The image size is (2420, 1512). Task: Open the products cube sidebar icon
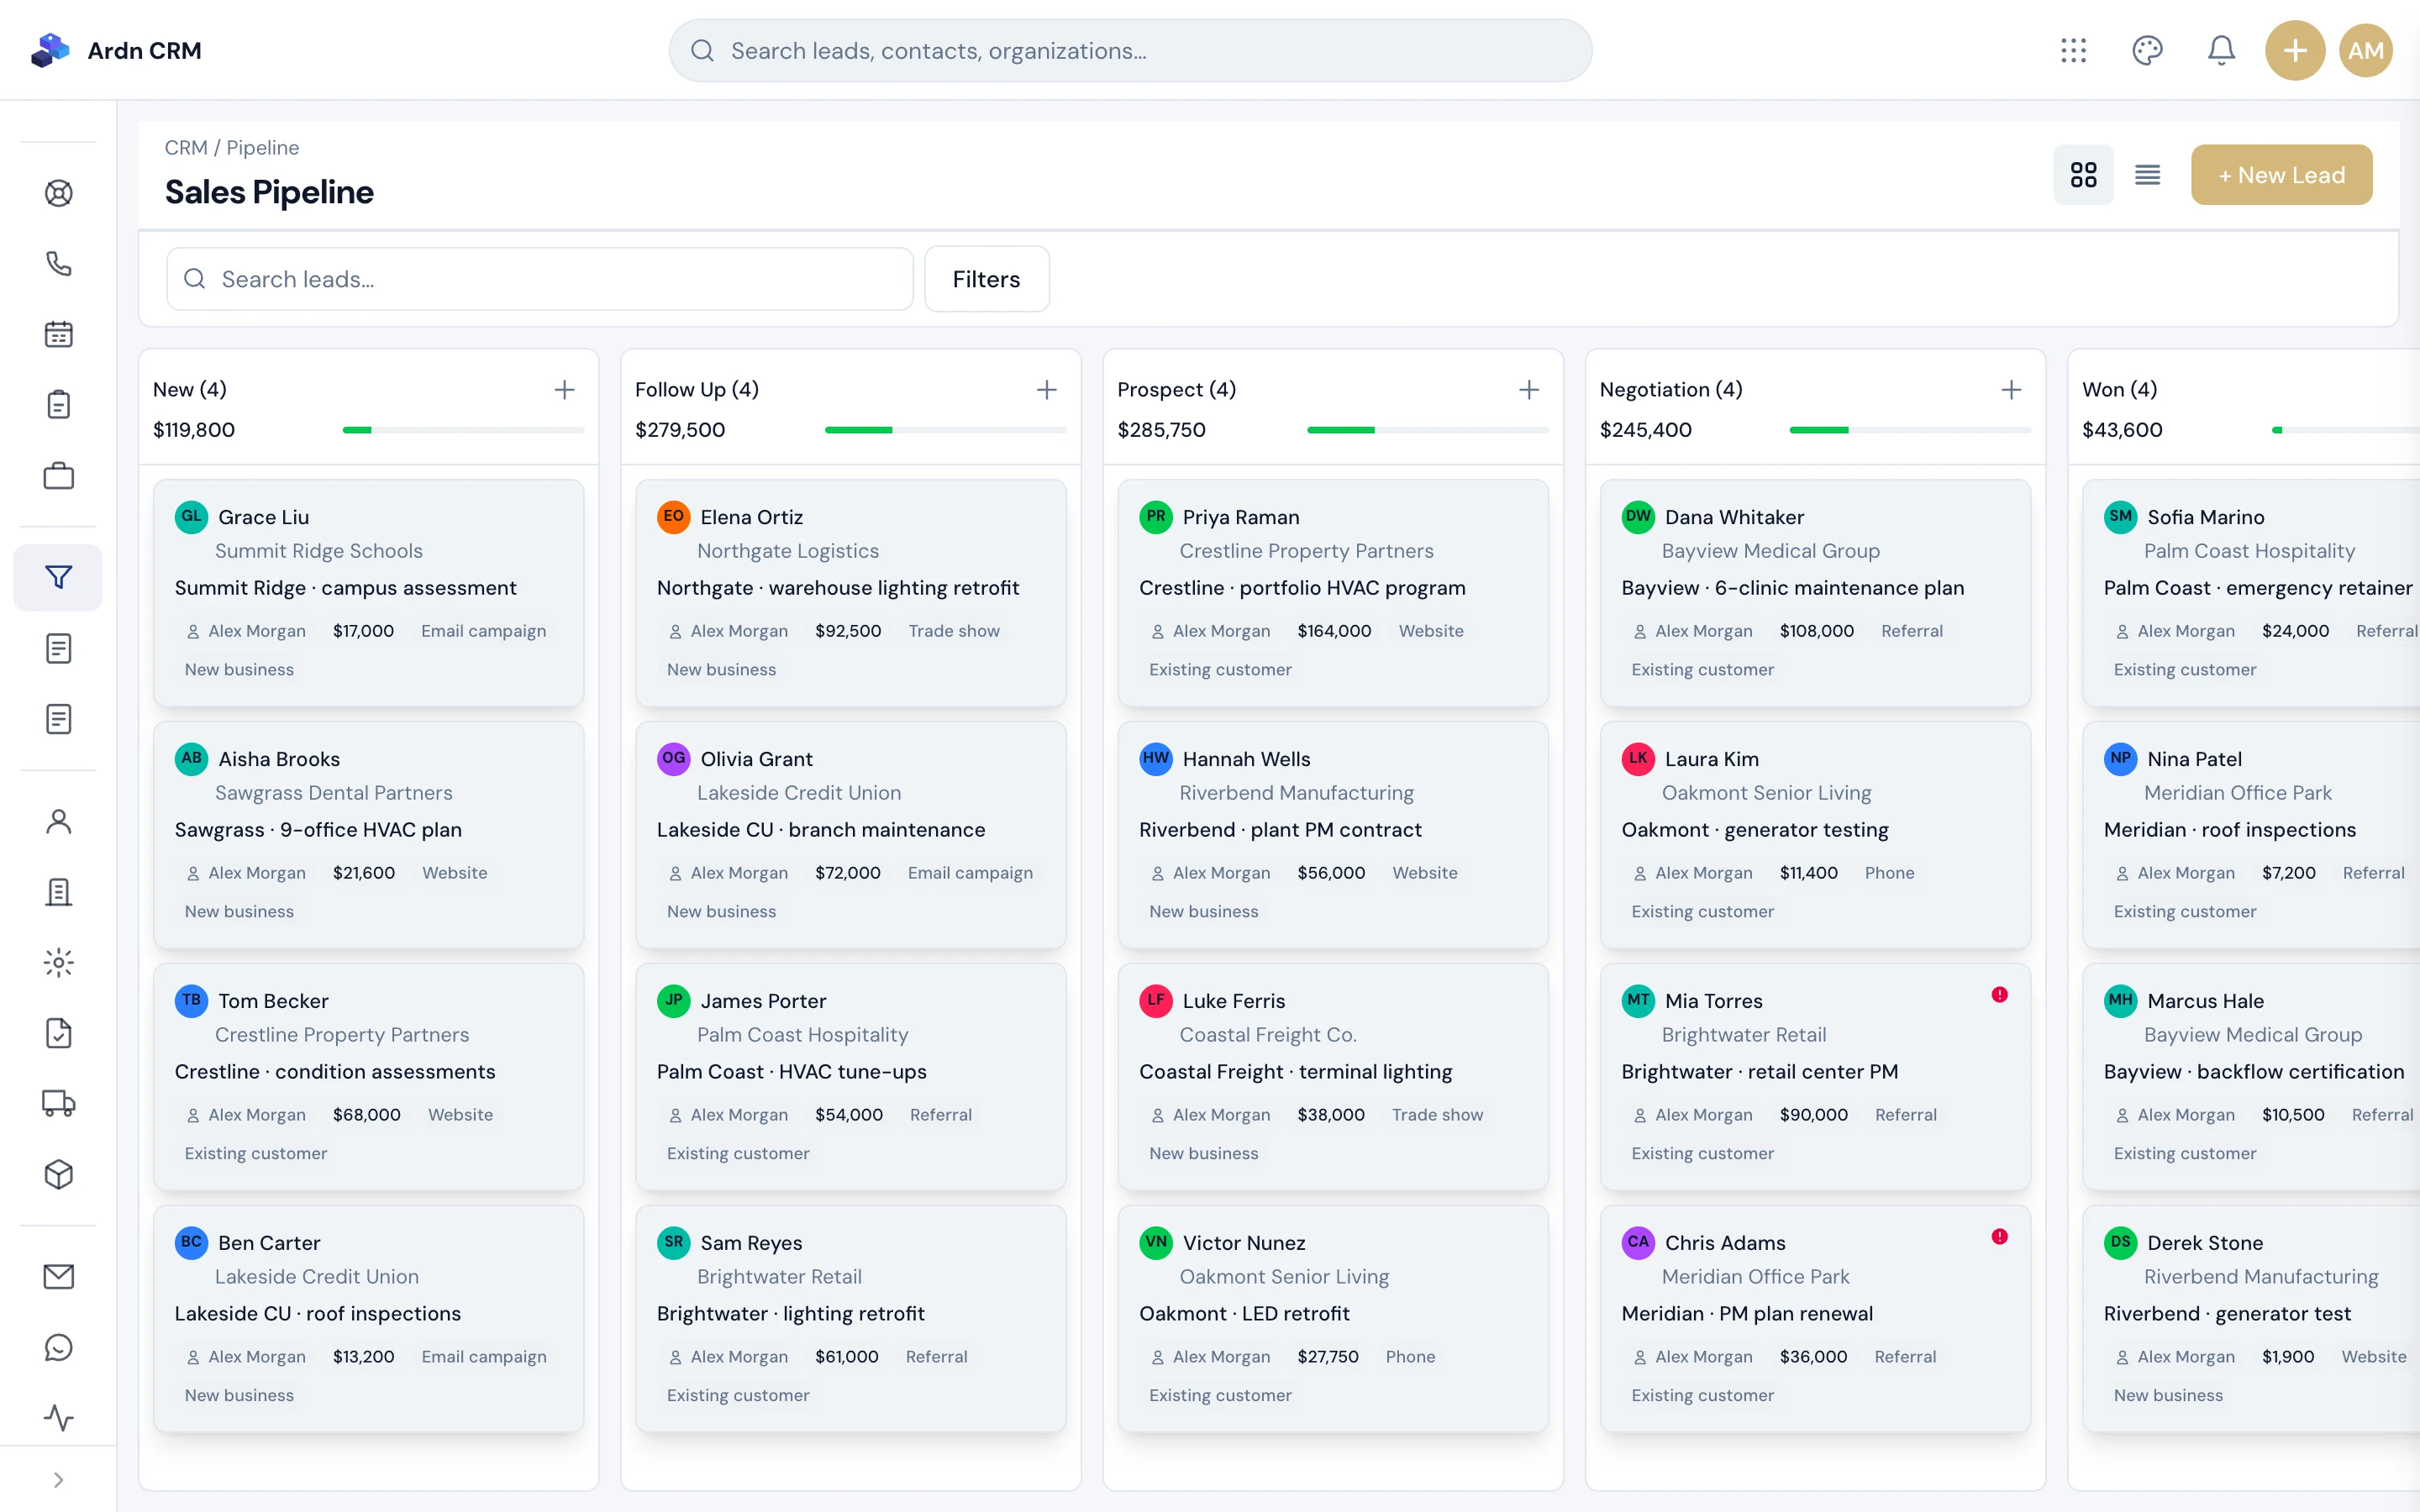point(58,1174)
